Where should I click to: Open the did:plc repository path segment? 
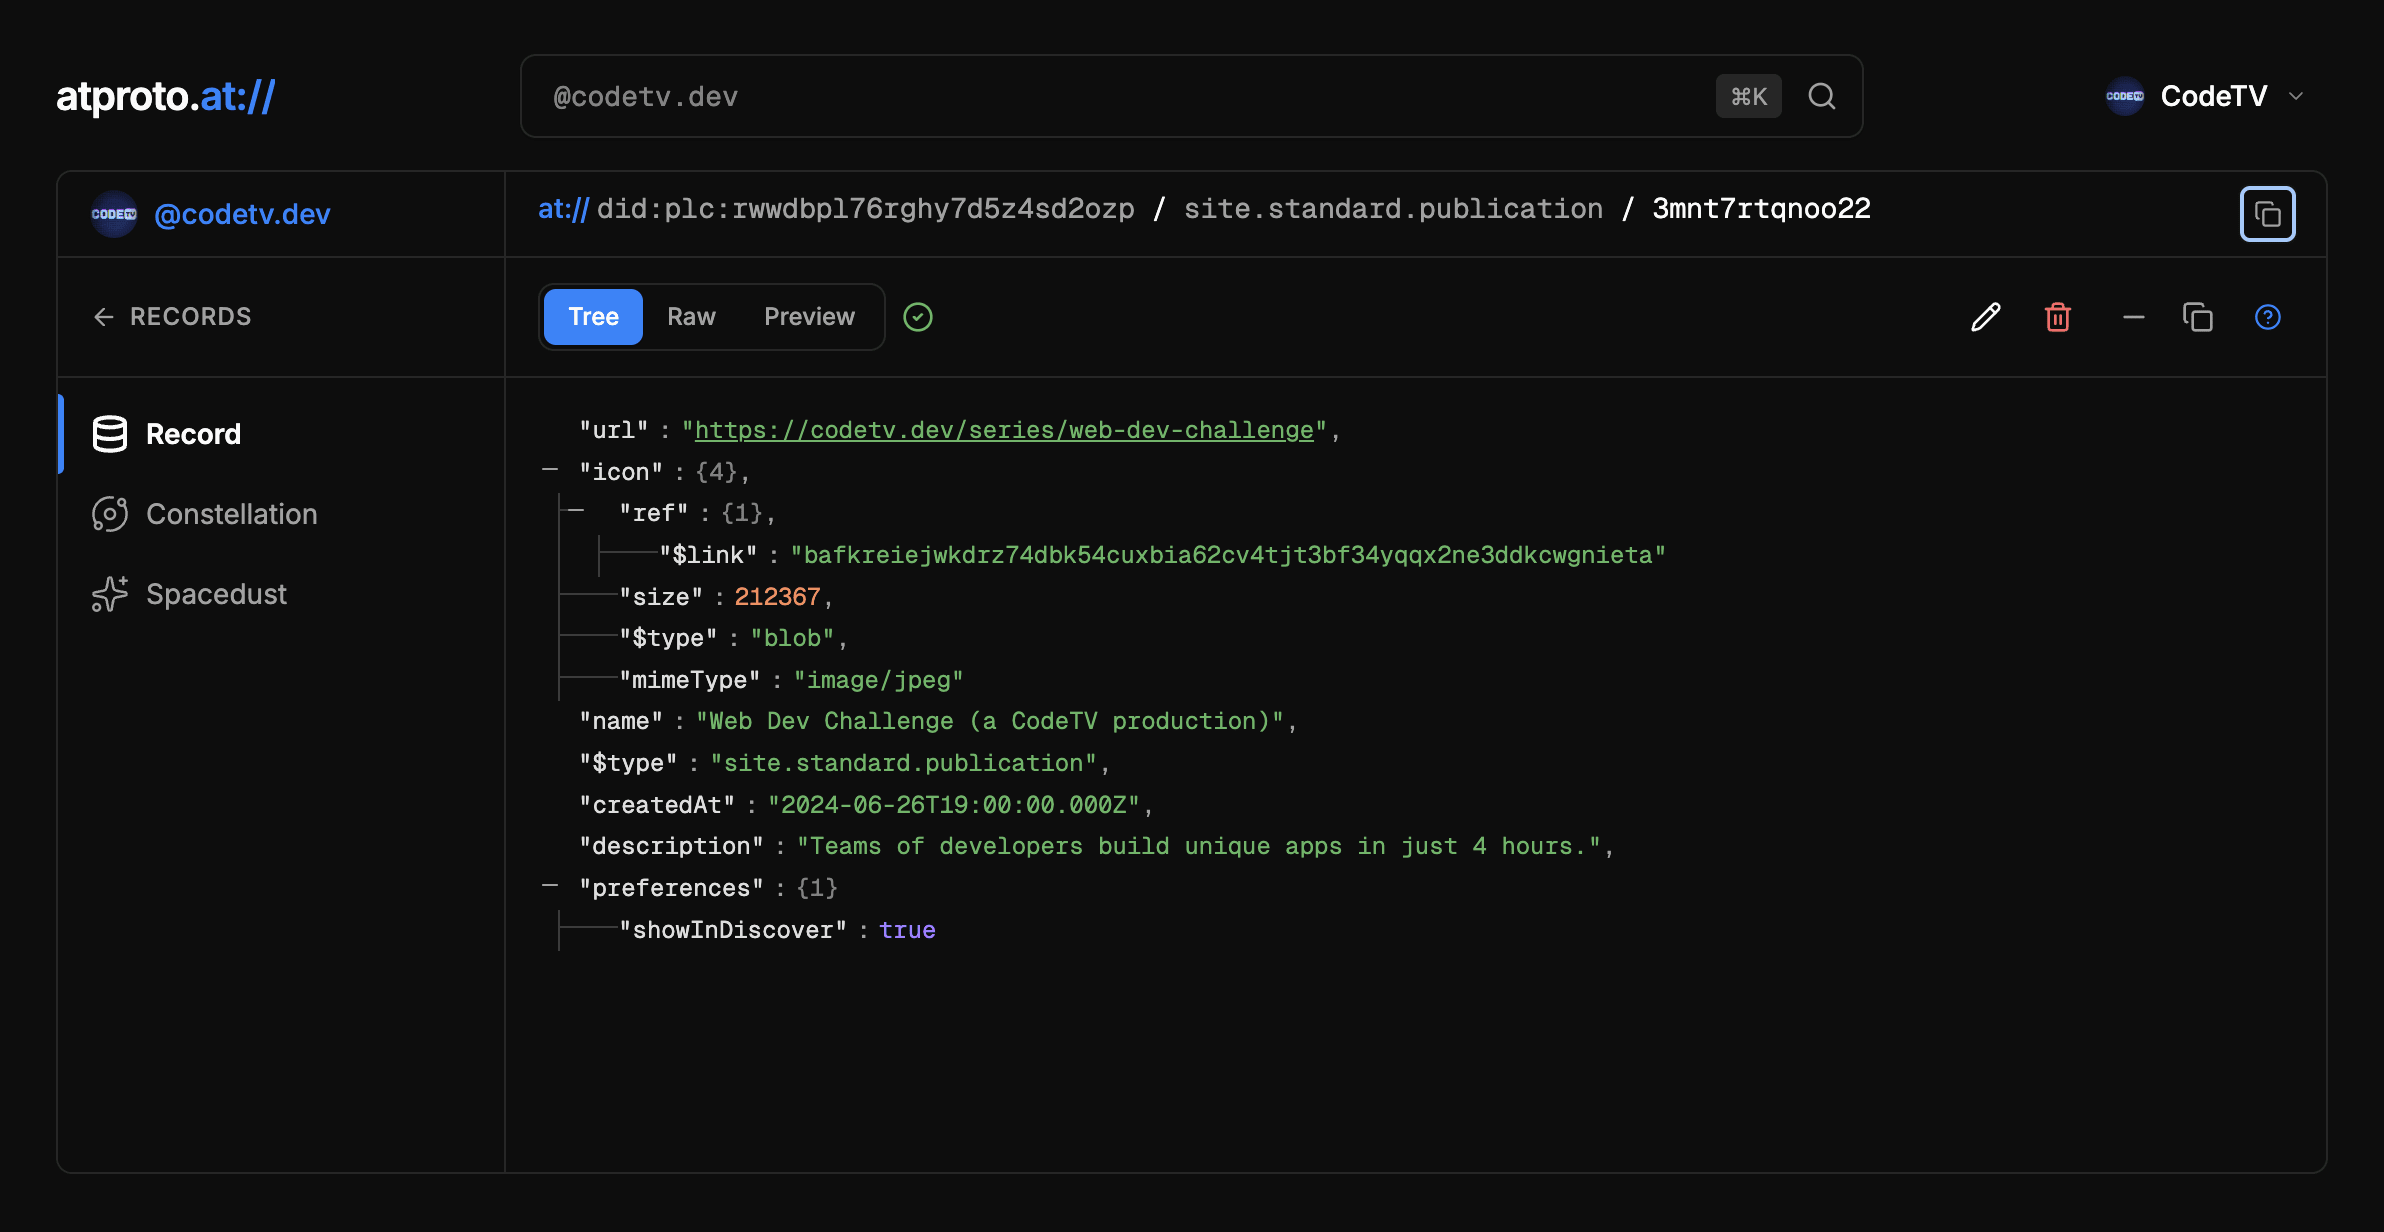[x=866, y=209]
